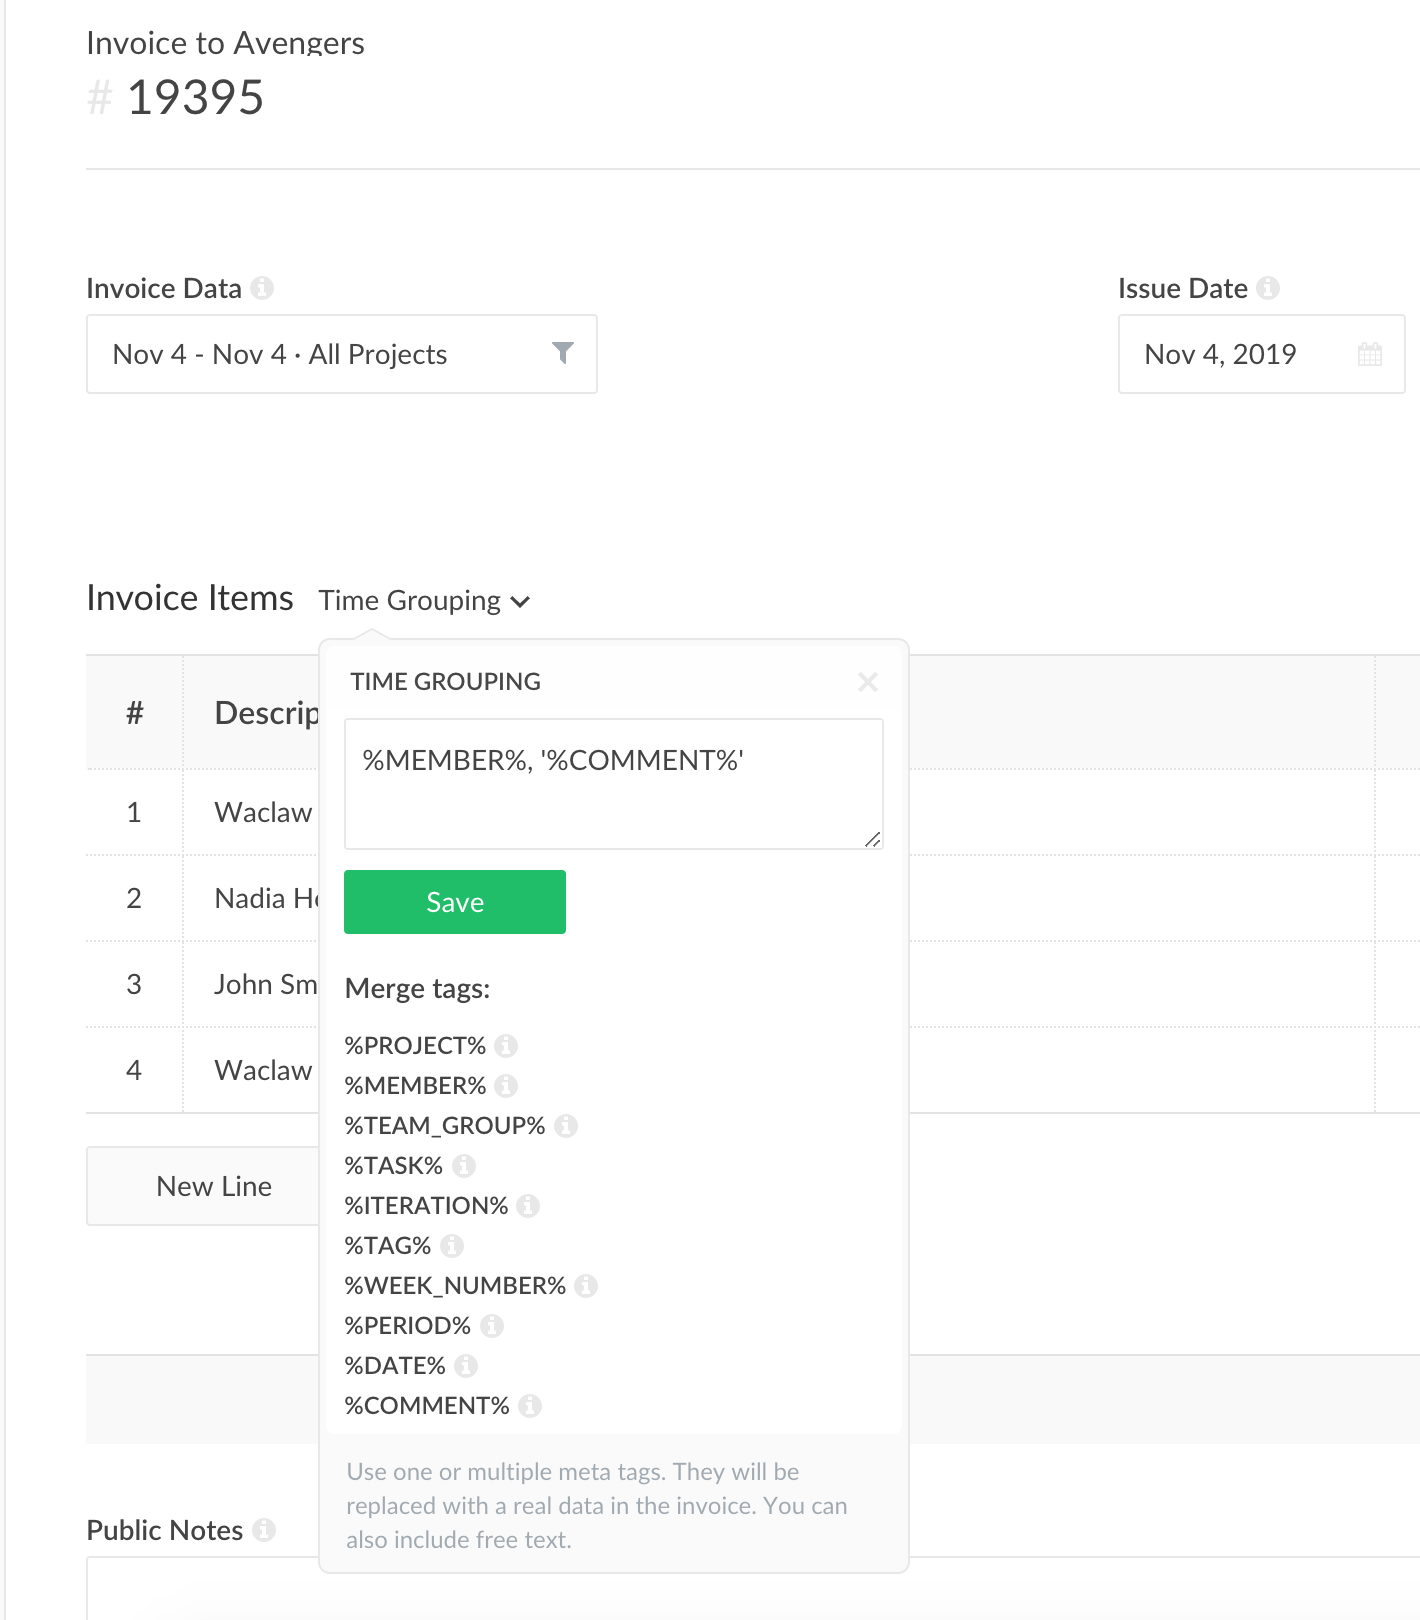Open the calendar icon in Issue Date field
Viewport: 1420px width, 1620px height.
tap(1370, 354)
